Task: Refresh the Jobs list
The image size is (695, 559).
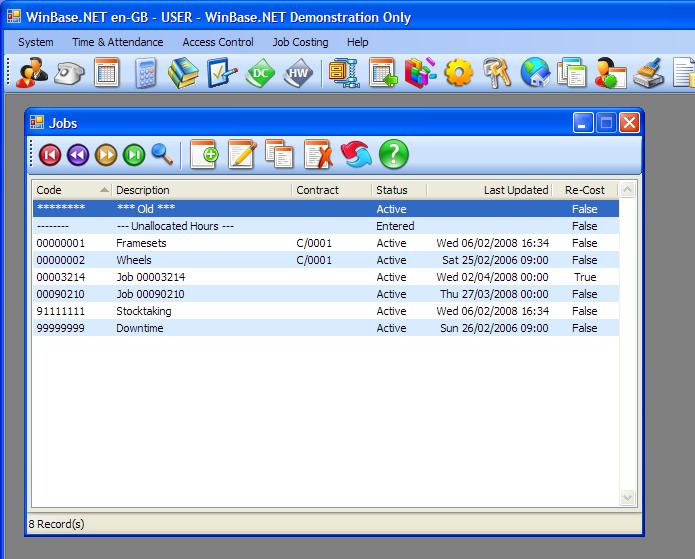Action: [x=356, y=154]
